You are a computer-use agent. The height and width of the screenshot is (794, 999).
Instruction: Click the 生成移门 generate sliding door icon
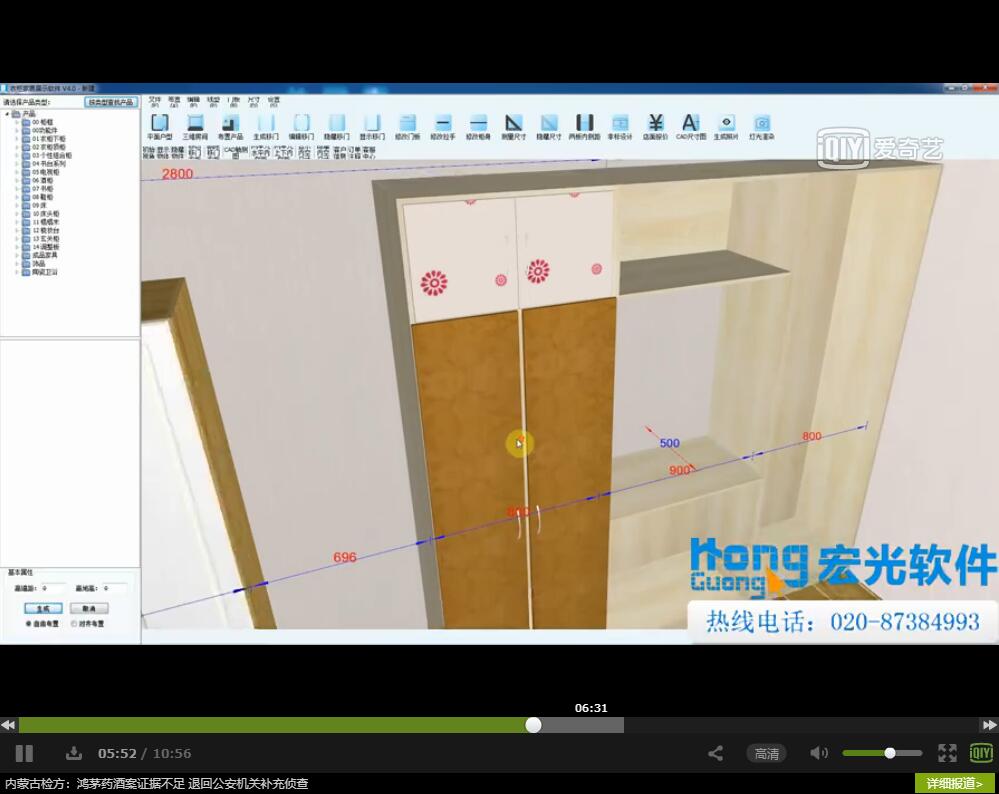[266, 126]
